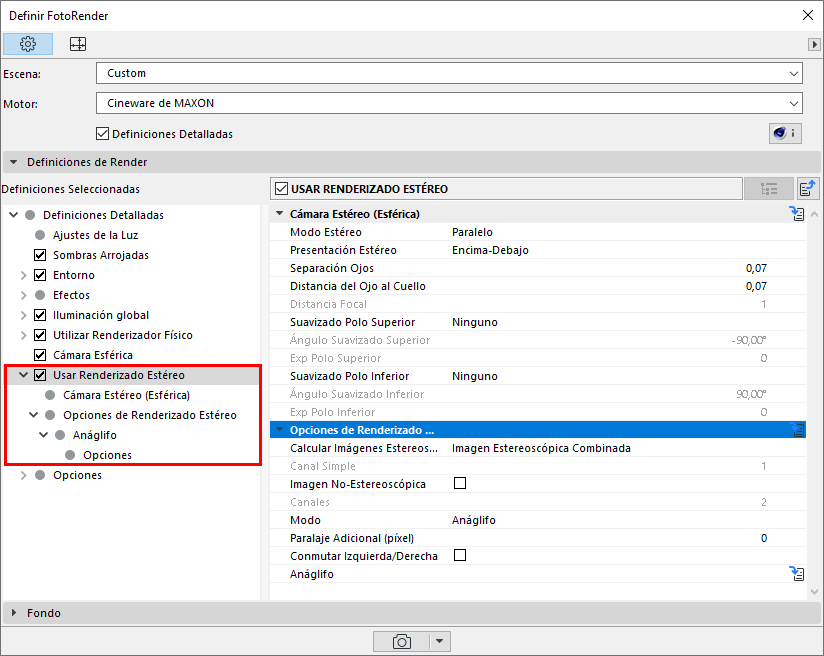The height and width of the screenshot is (656, 824).
Task: Toggle Cámara Esférica checkbox
Action: [x=40, y=355]
